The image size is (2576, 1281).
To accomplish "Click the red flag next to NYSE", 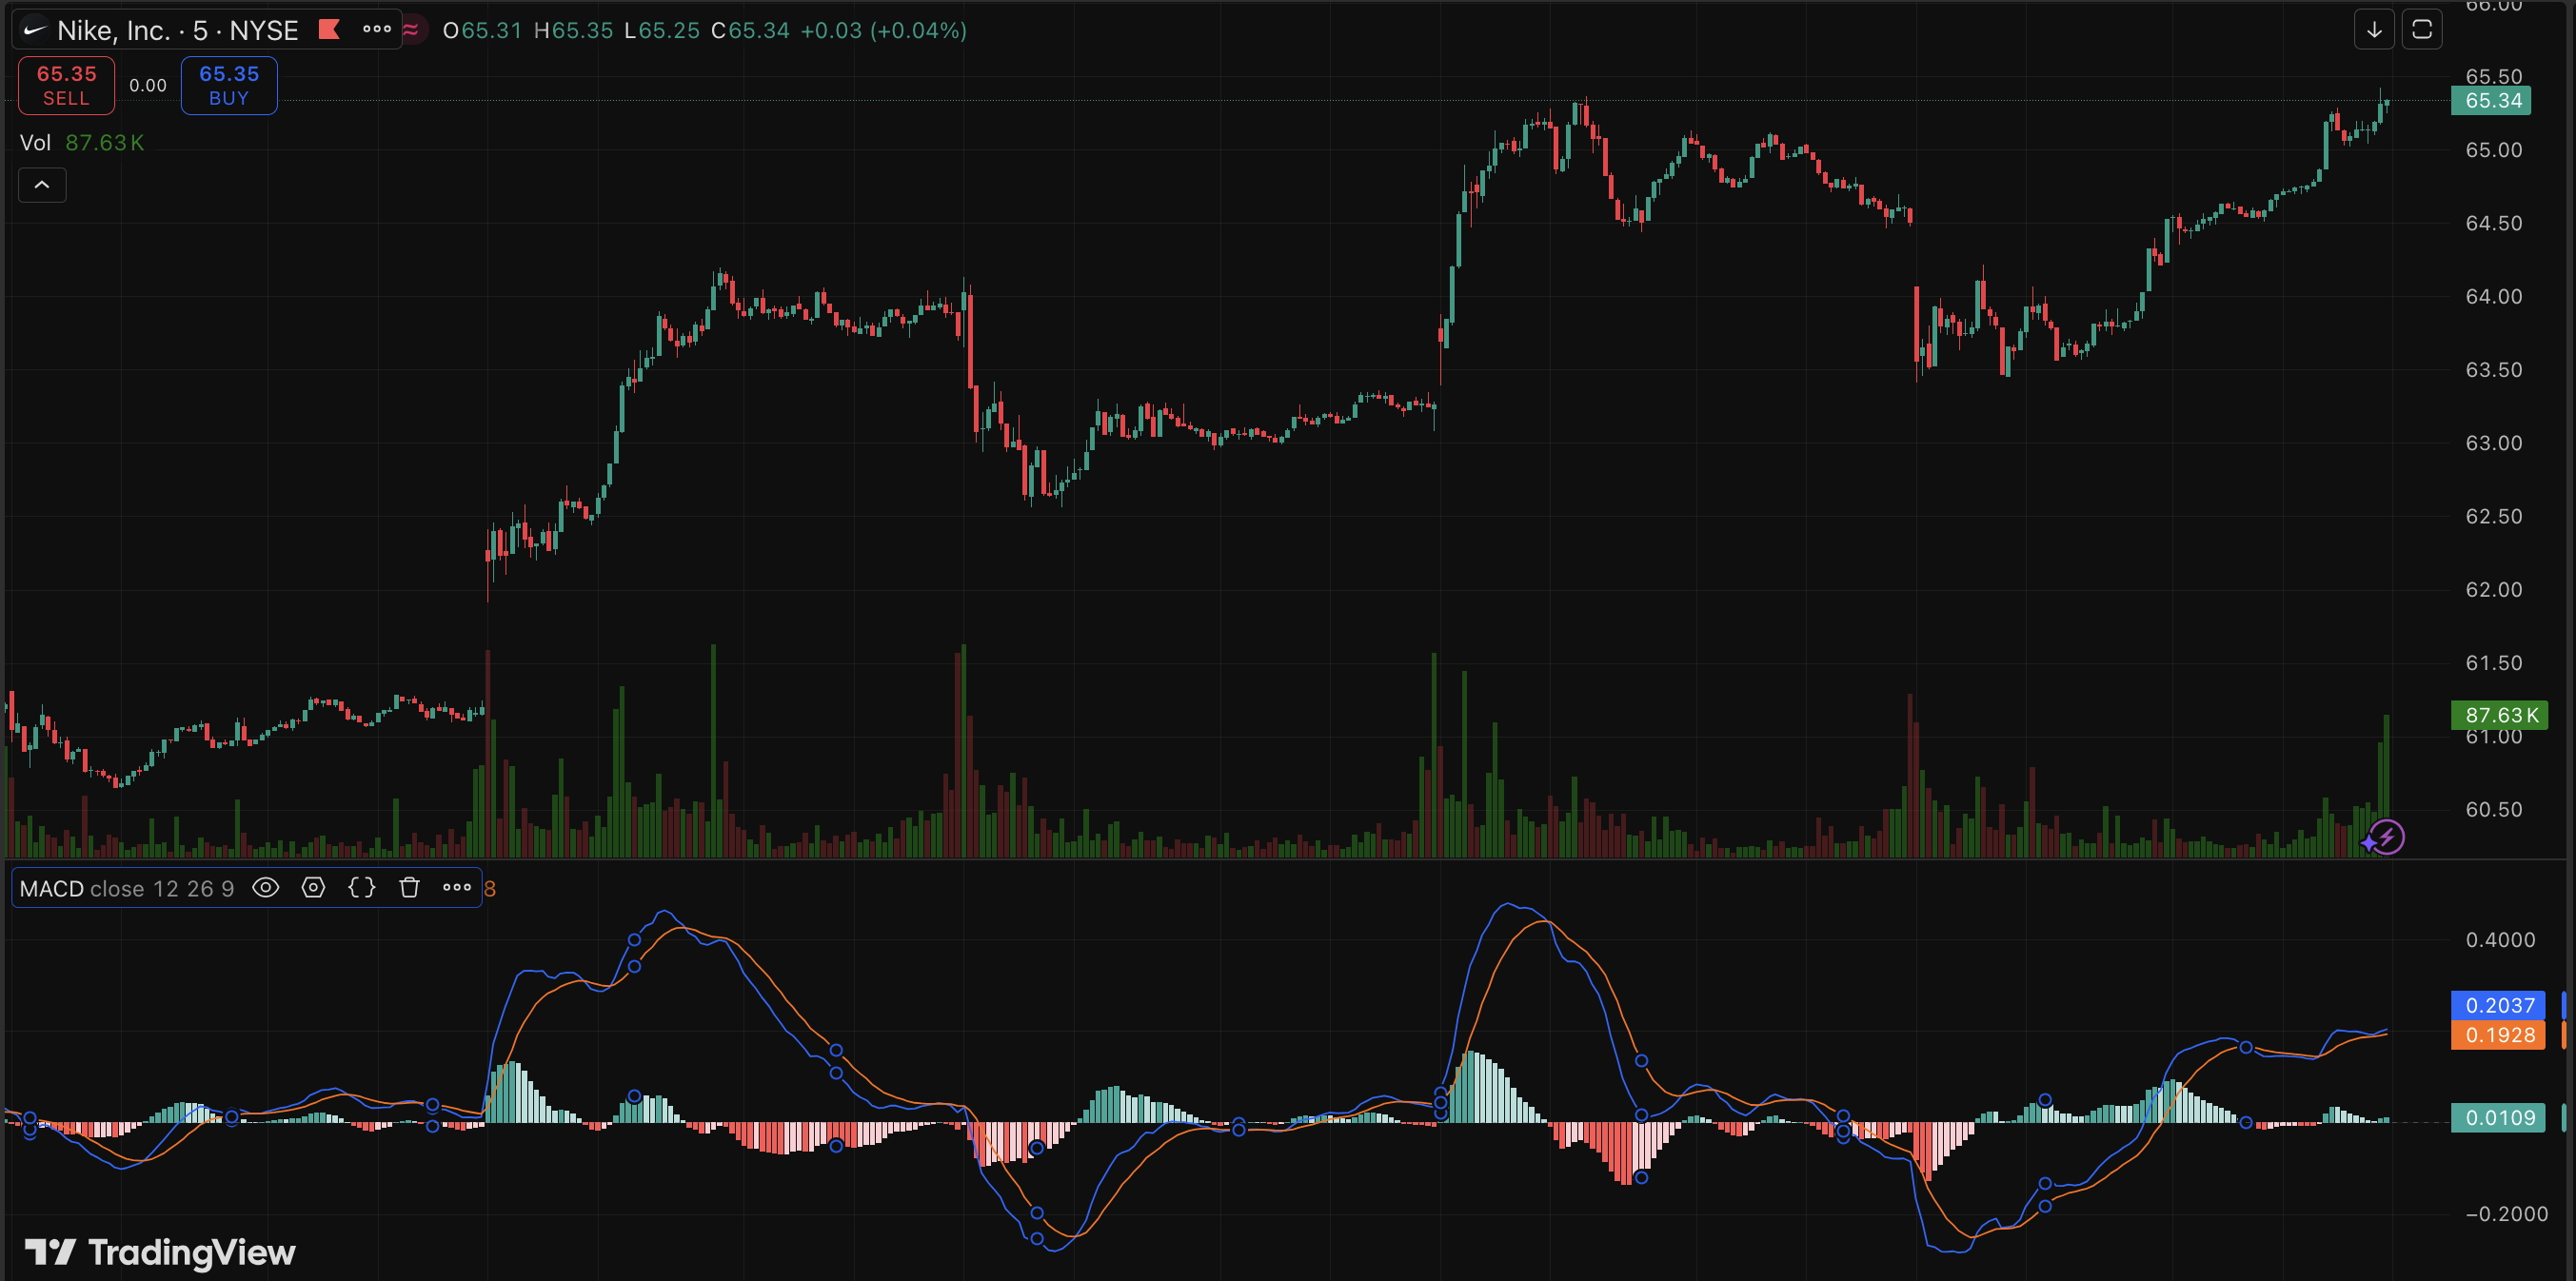I will coord(329,30).
